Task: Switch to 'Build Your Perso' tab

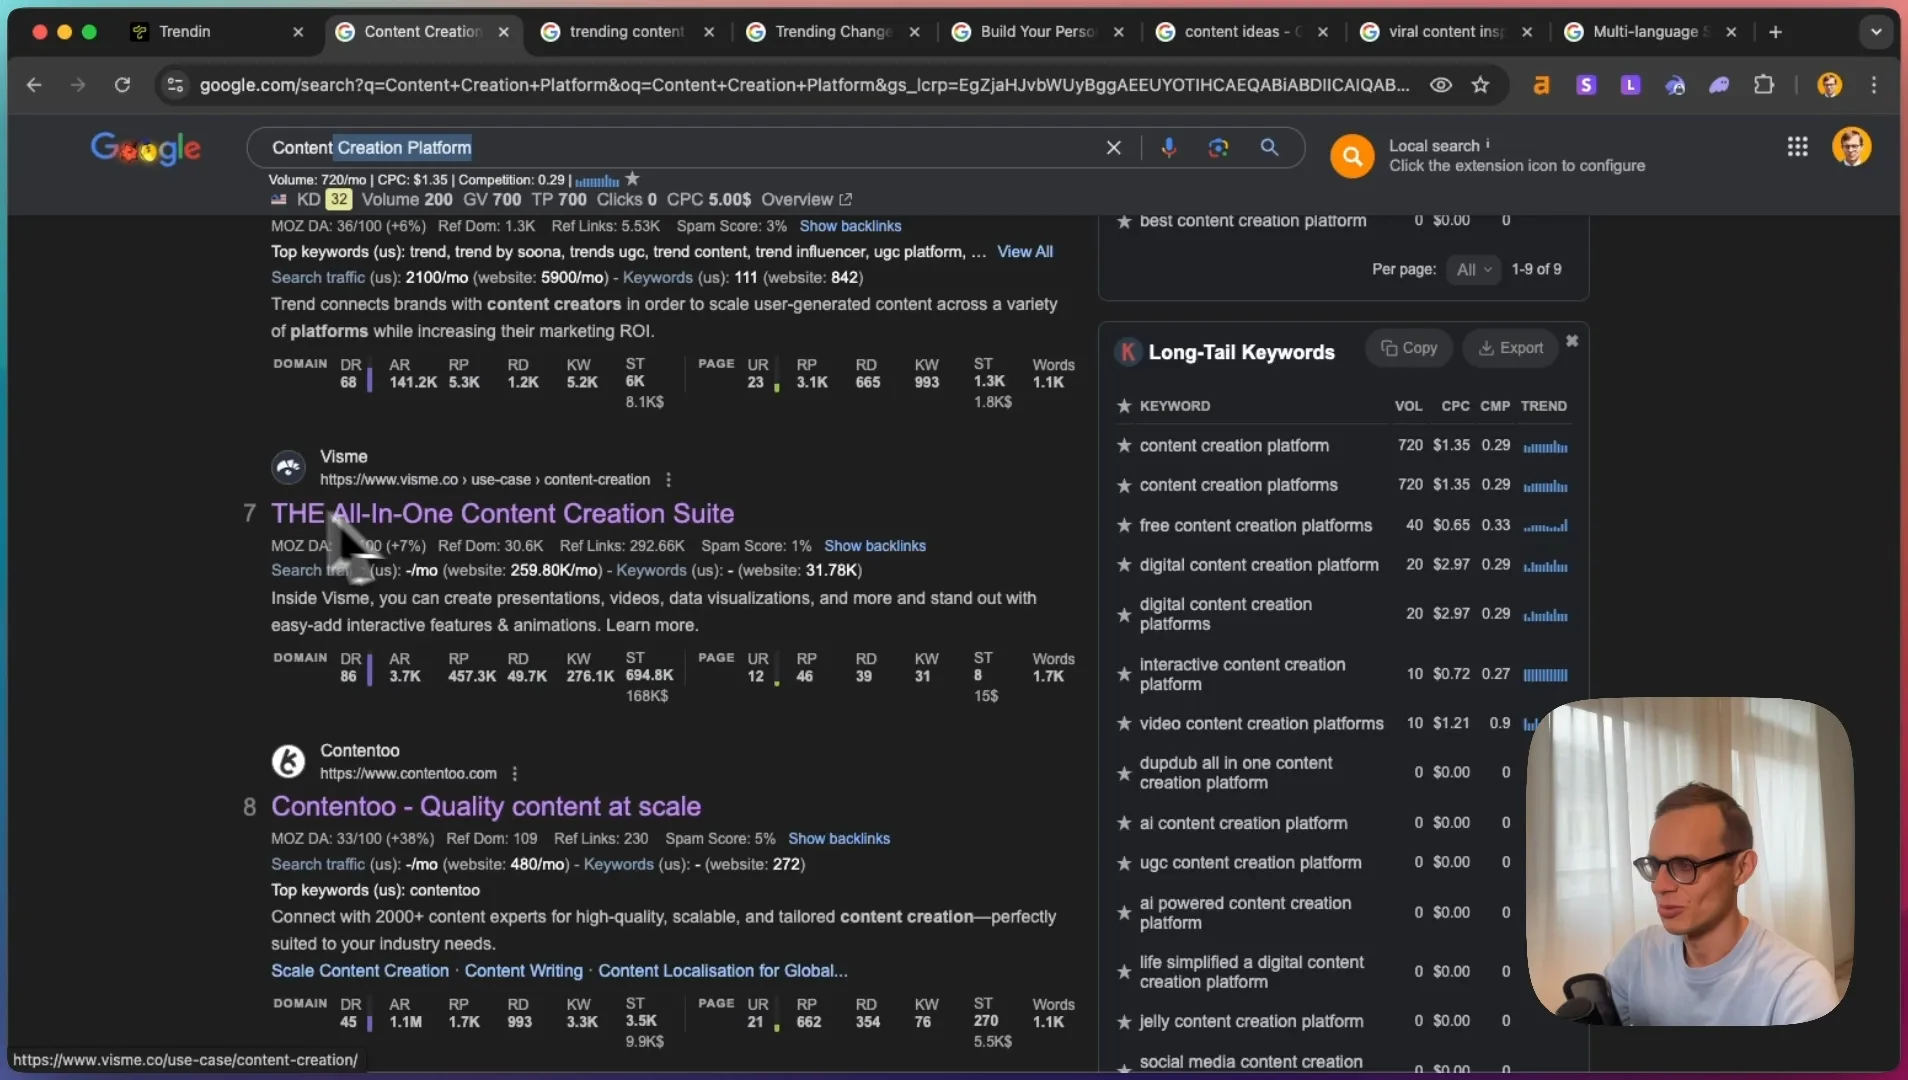Action: tap(1038, 32)
